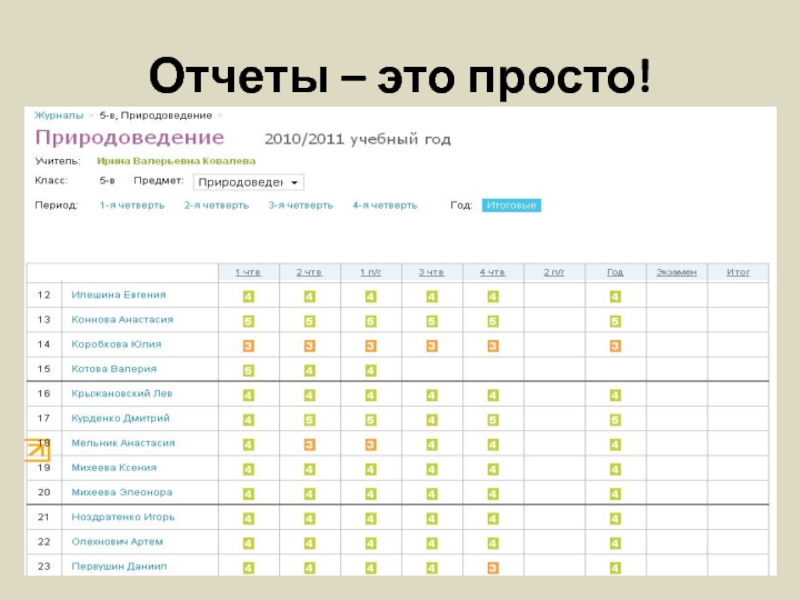Click Курденко Дмитрий's grade 5 in 4 чтв
800x600 pixels.
tap(493, 420)
